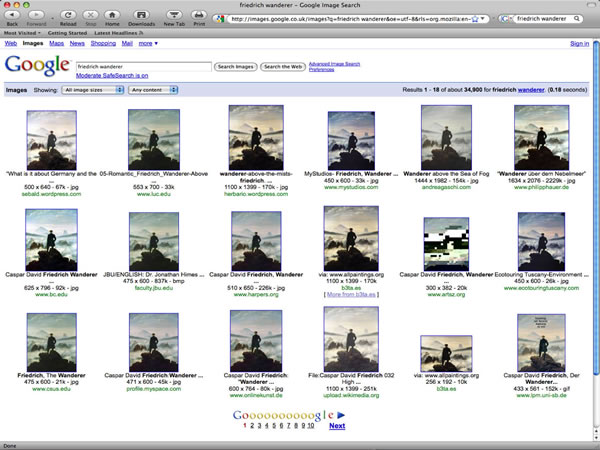Open the All image sizes dropdown
This screenshot has width=600, height=450.
[x=93, y=90]
